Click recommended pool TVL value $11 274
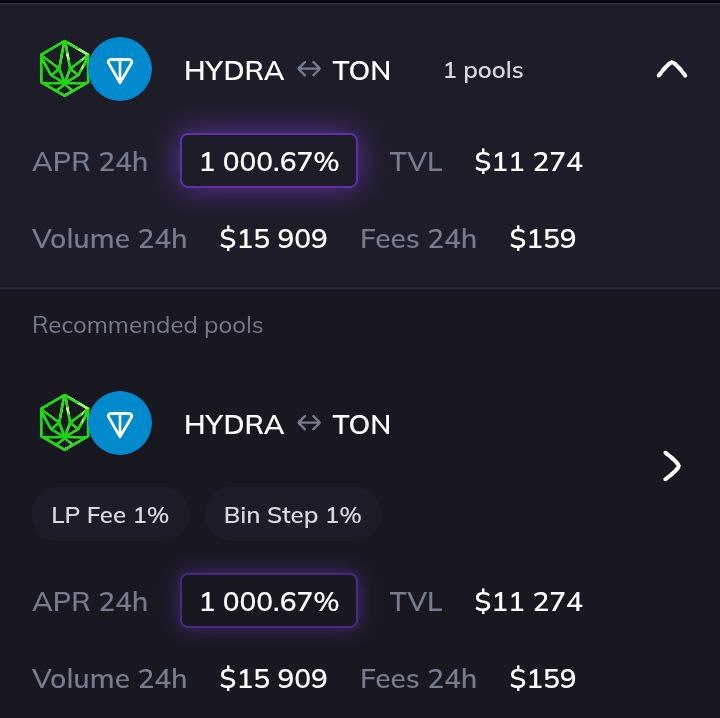 tap(529, 601)
